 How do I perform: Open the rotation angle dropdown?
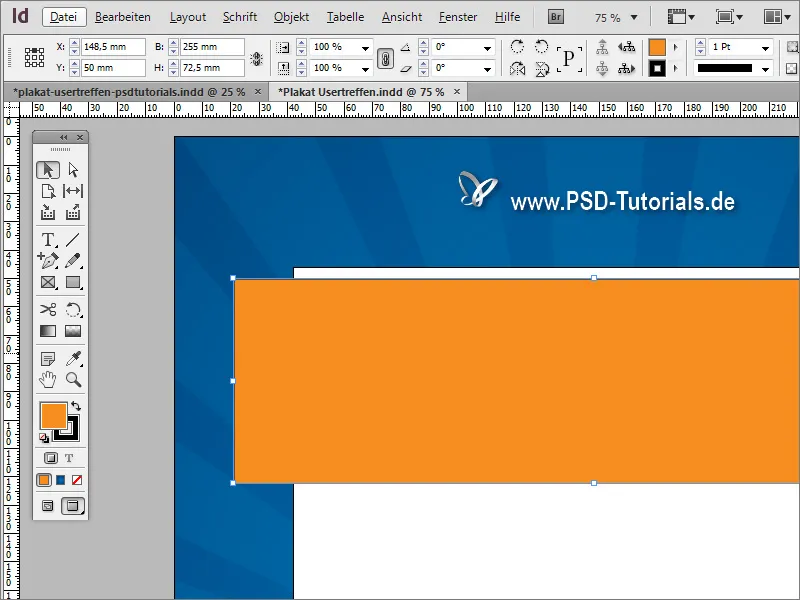pos(487,48)
